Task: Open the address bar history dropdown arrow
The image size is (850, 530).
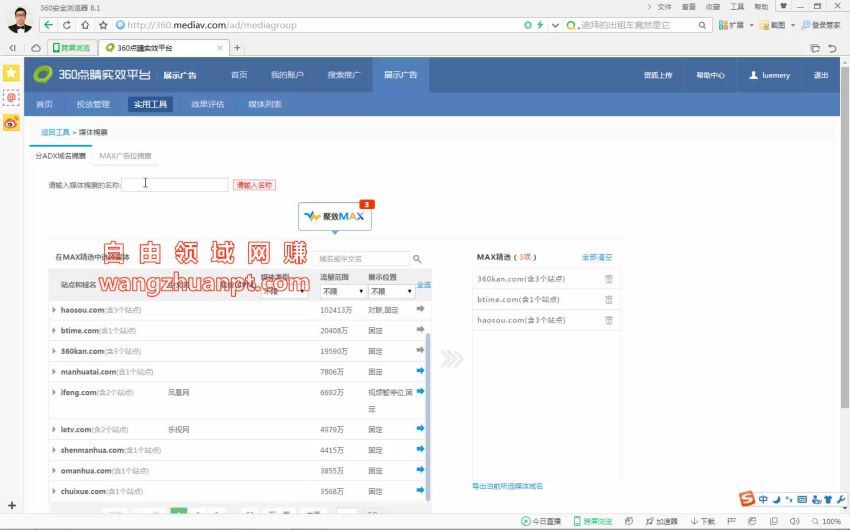Action: pos(555,25)
